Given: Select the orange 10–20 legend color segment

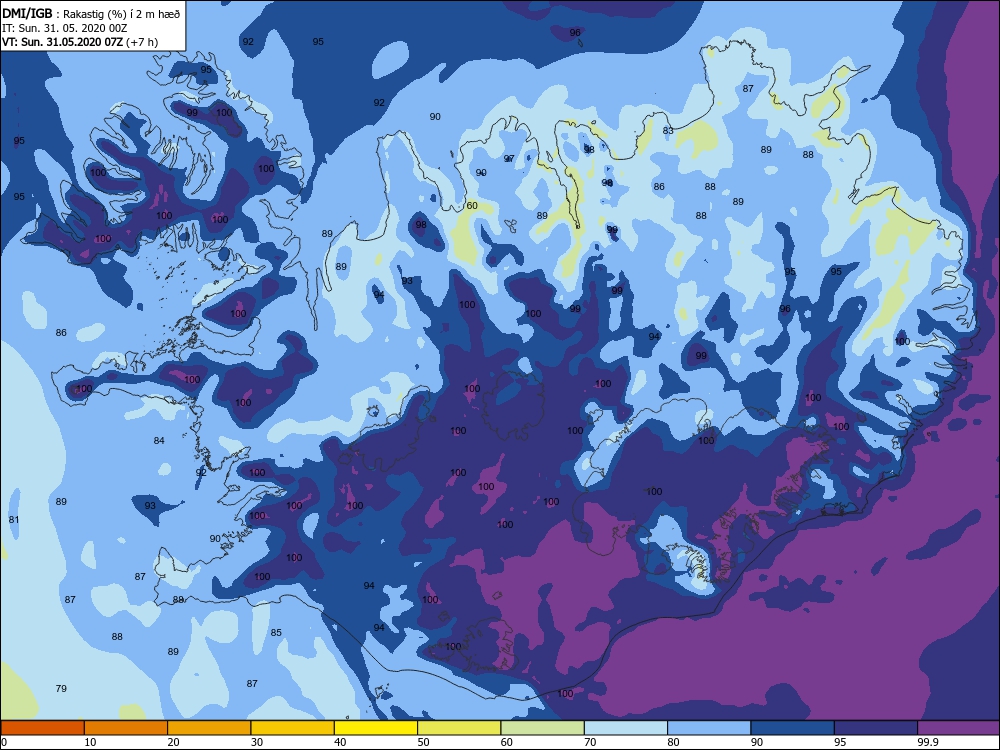Looking at the screenshot, I should click(126, 728).
